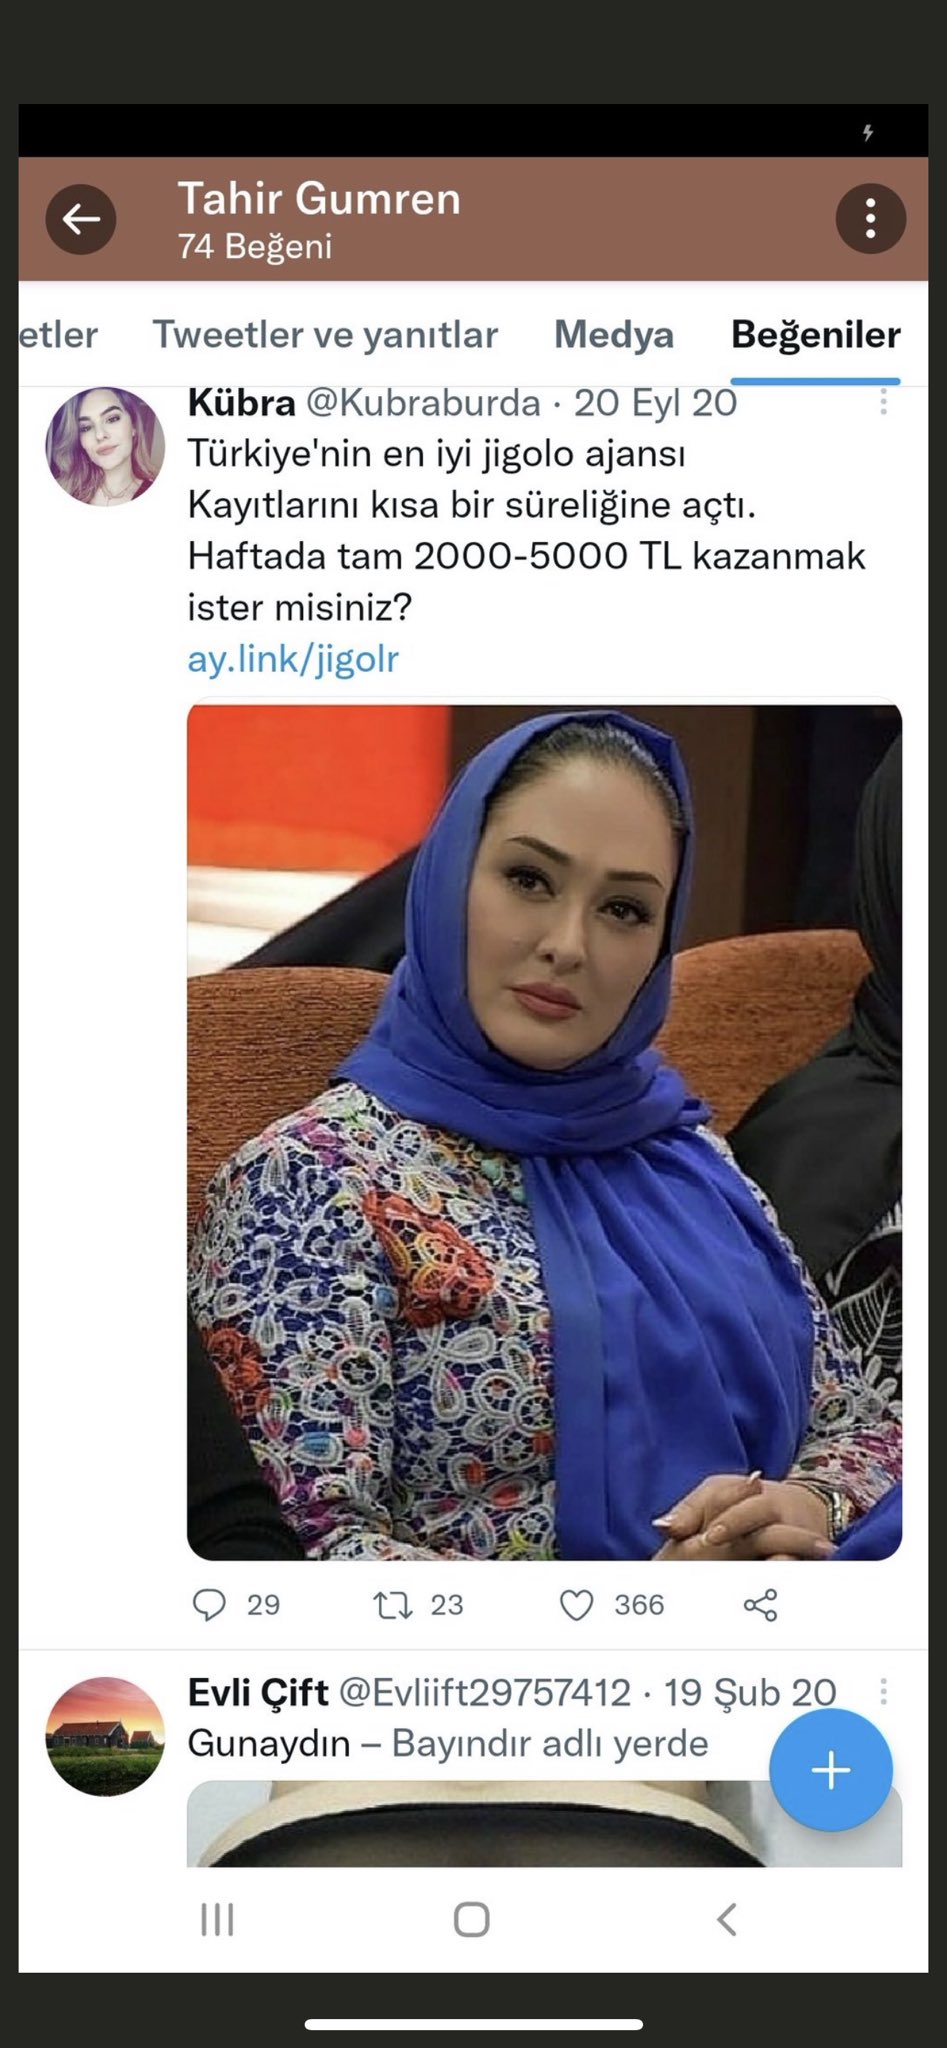Viewport: 947px width, 2048px height.
Task: Compose new tweet with blue plus button
Action: click(830, 1770)
